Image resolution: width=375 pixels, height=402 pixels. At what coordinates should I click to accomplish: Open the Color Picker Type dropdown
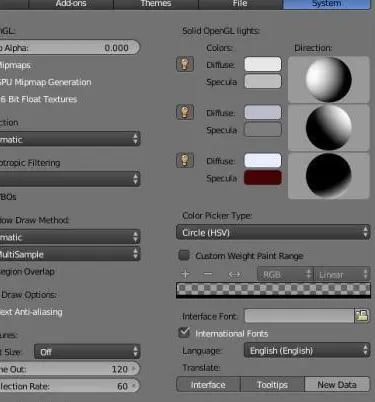tap(273, 232)
